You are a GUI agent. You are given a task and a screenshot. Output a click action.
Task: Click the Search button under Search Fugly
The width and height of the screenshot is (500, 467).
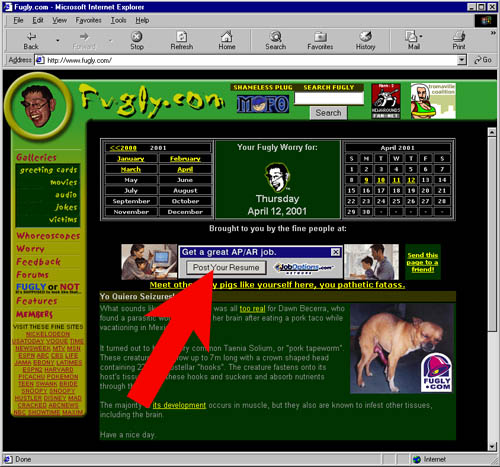tap(328, 113)
